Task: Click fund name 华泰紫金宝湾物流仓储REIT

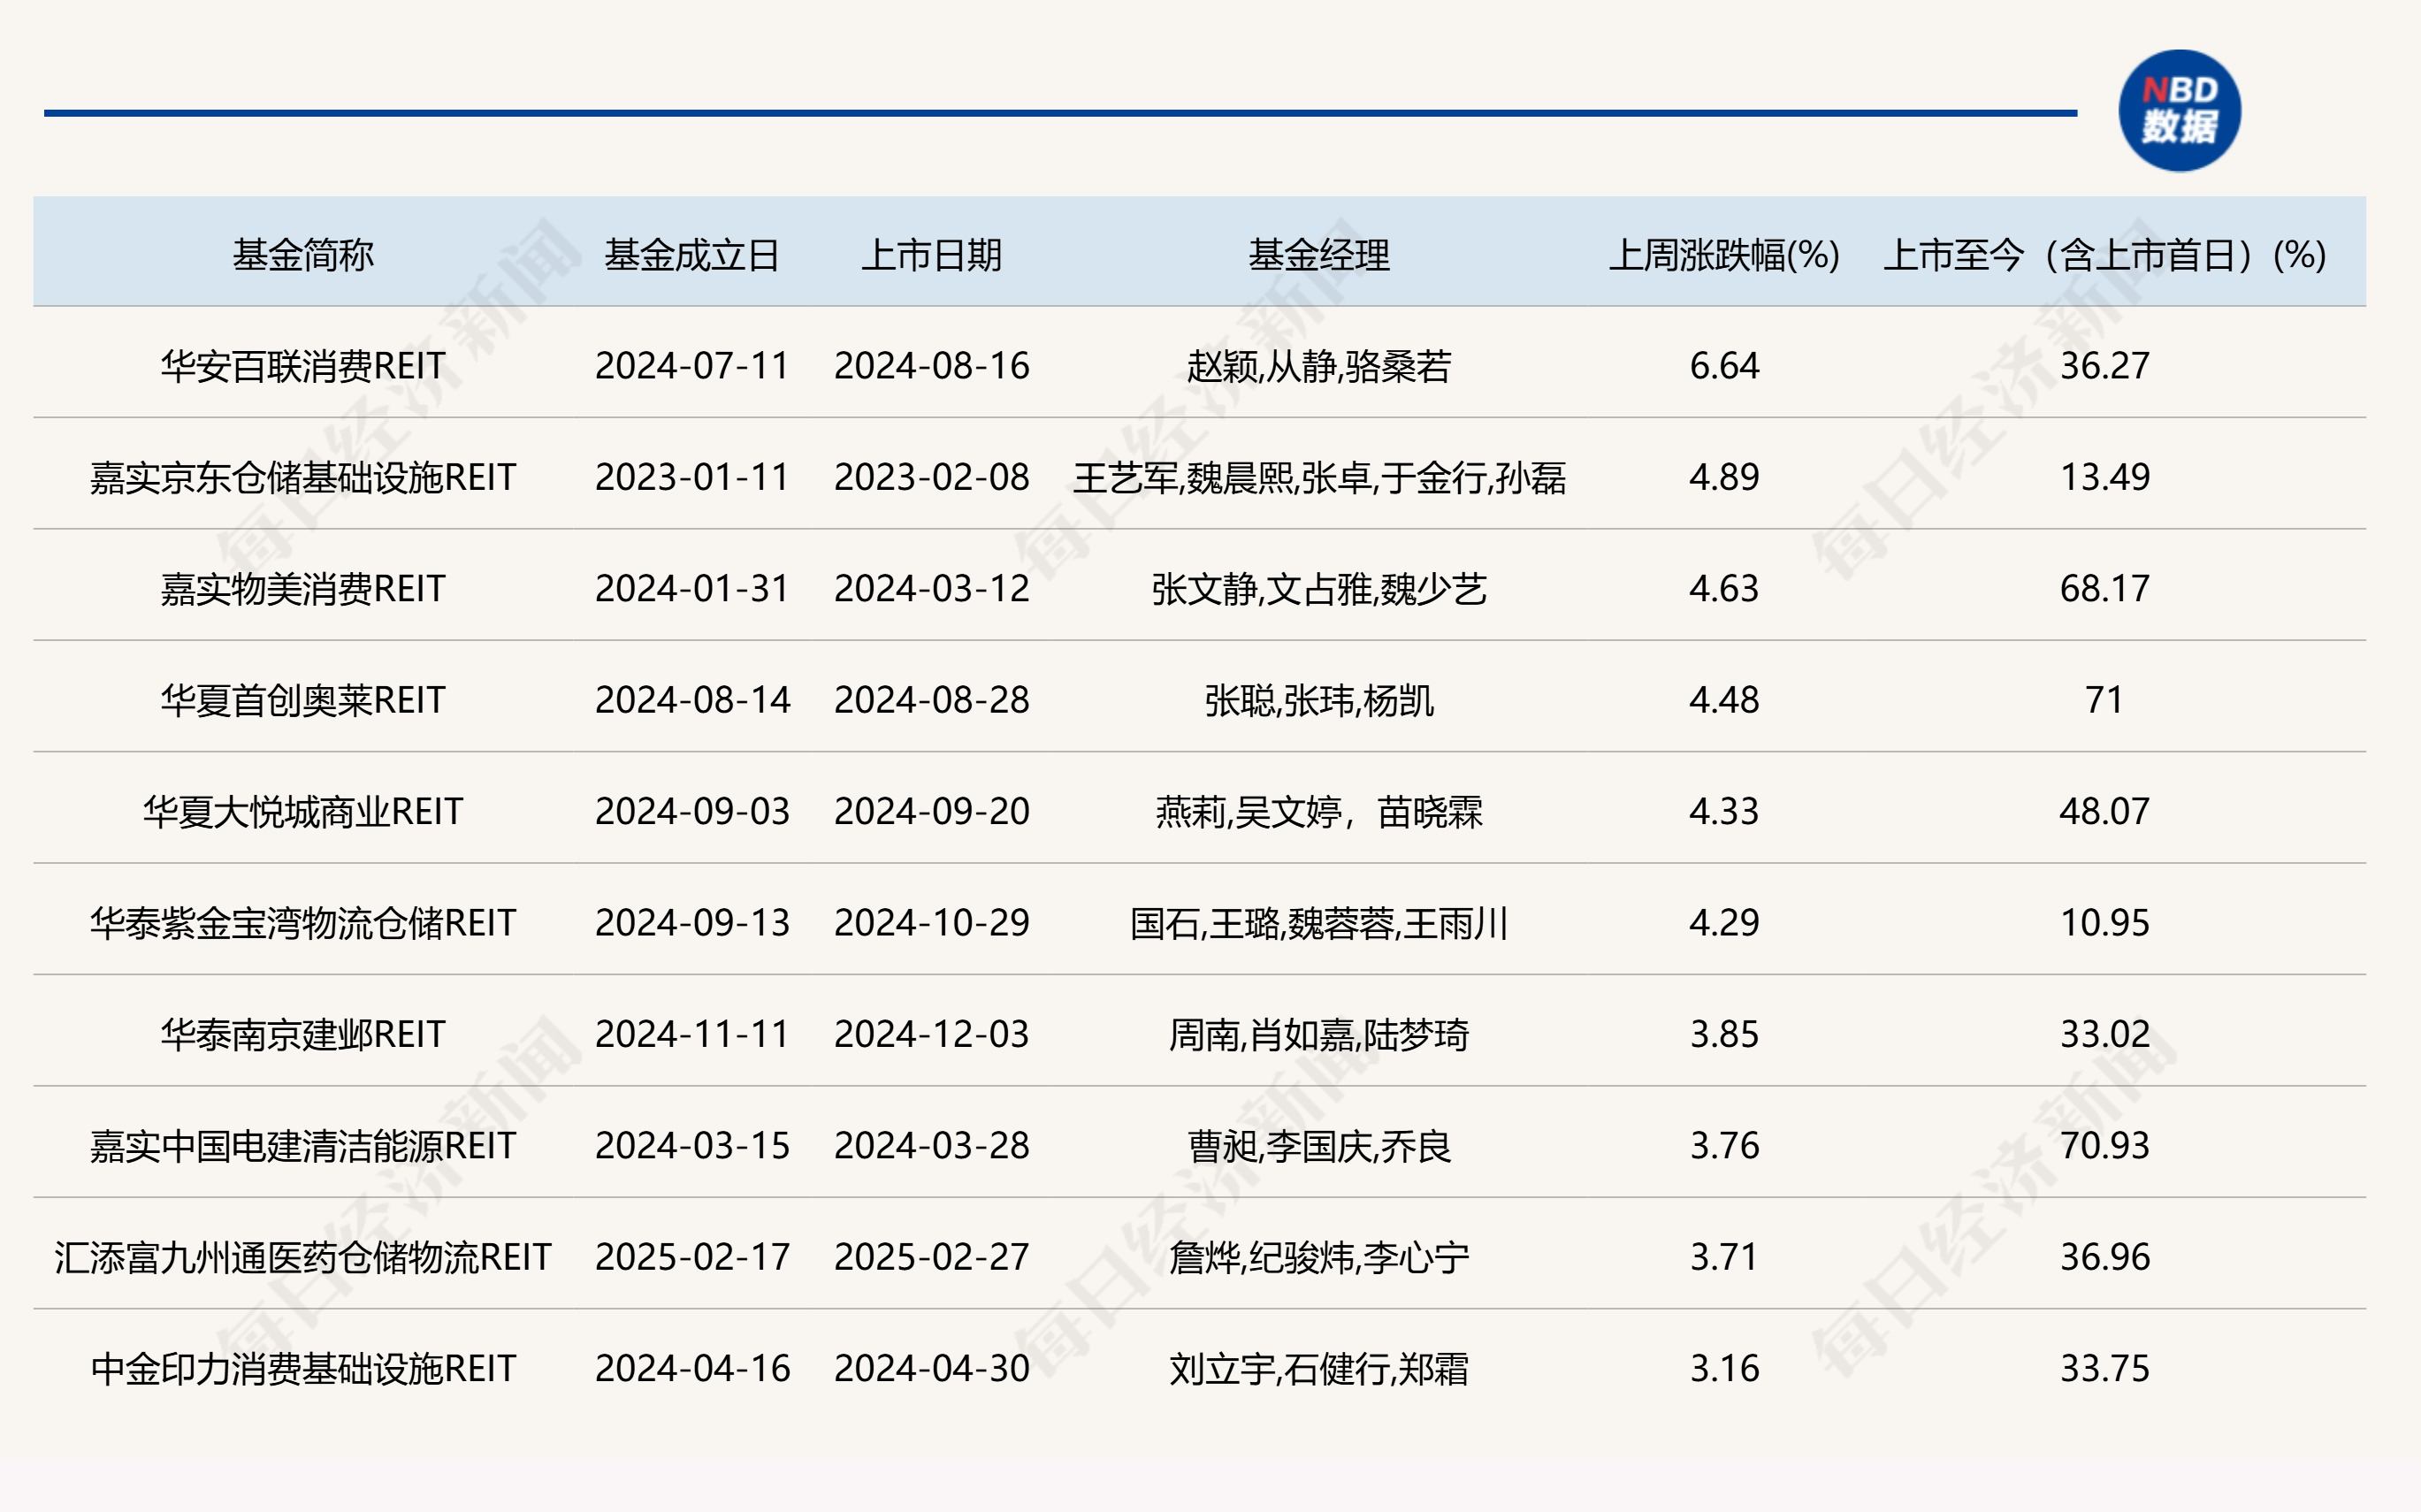Action: (x=303, y=923)
